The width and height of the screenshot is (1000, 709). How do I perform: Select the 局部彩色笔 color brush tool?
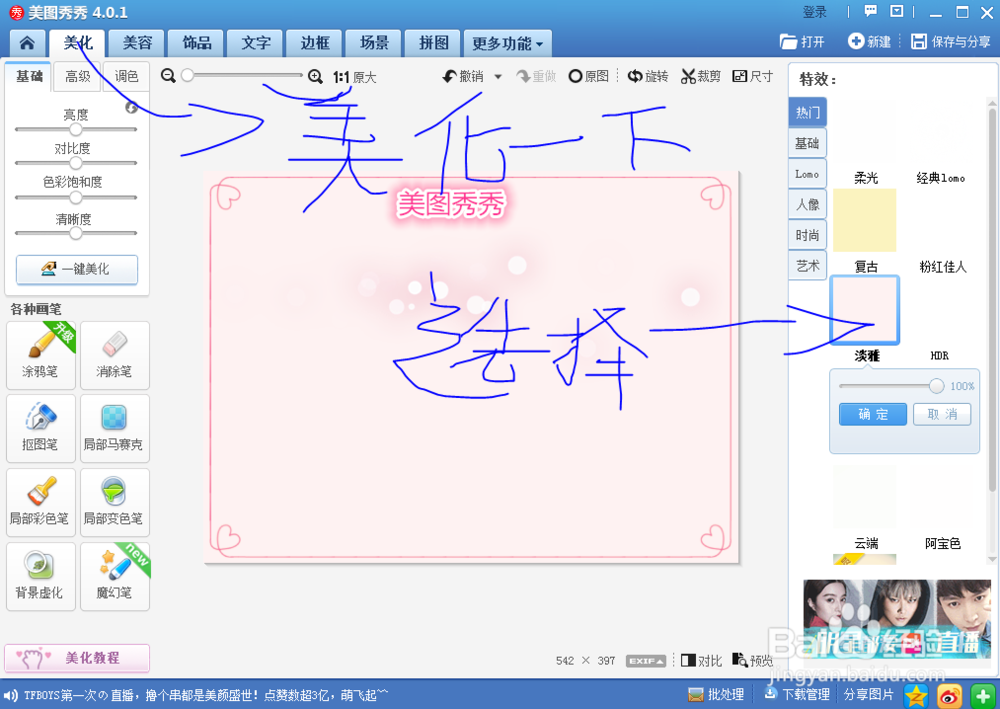click(41, 502)
